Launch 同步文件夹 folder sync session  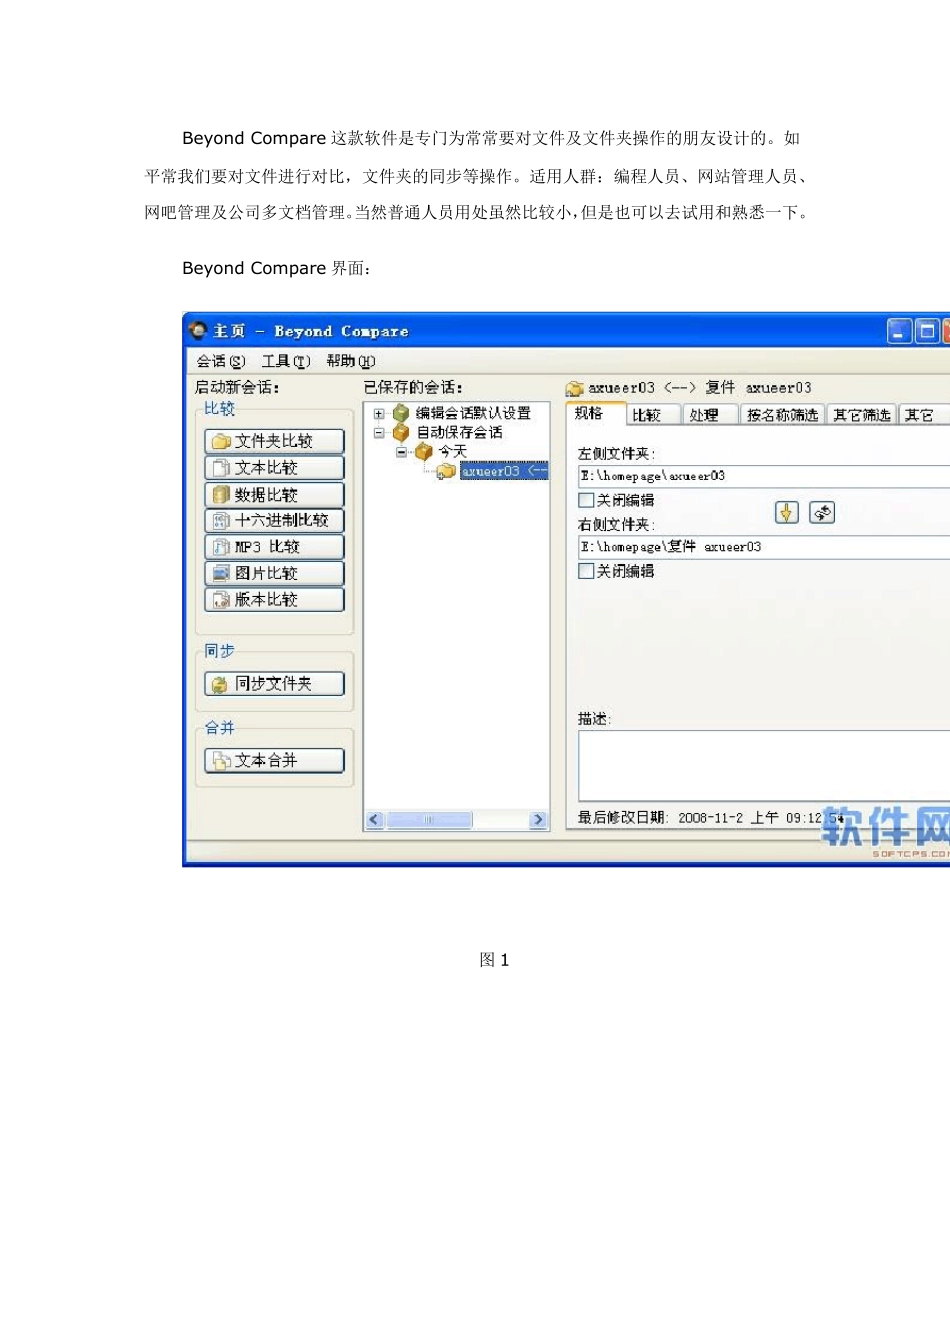[274, 684]
